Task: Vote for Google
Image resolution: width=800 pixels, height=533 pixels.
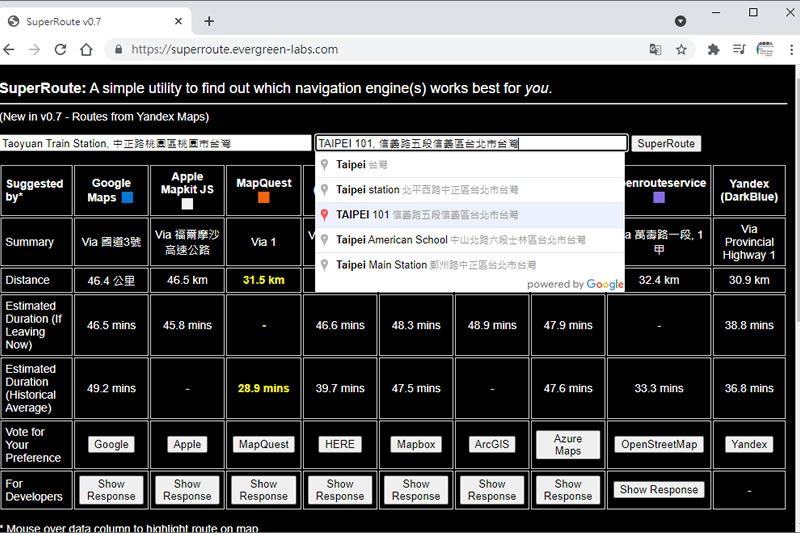Action: click(111, 444)
